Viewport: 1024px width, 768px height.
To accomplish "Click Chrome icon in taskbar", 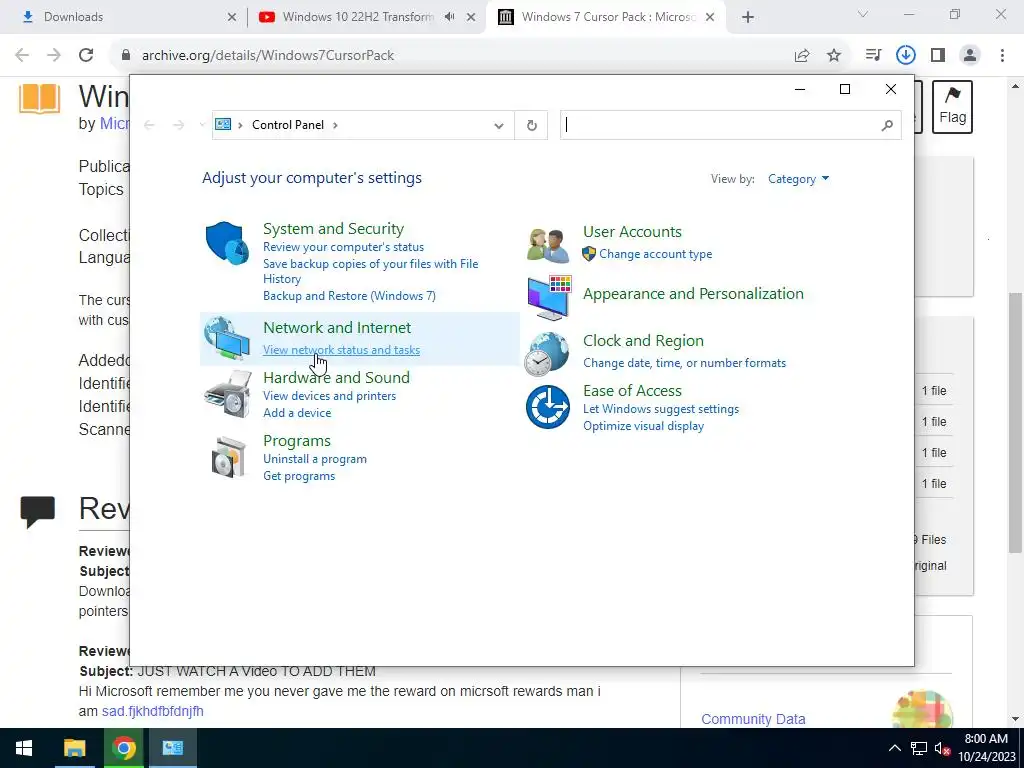I will (123, 748).
